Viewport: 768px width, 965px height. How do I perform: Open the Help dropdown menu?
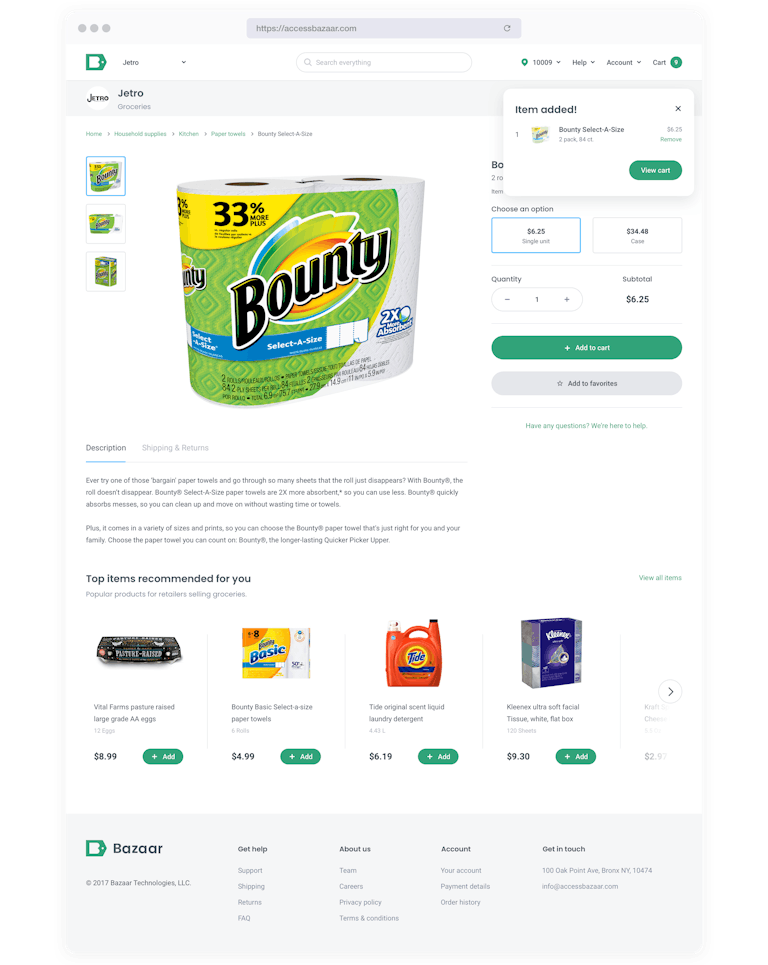[x=583, y=62]
